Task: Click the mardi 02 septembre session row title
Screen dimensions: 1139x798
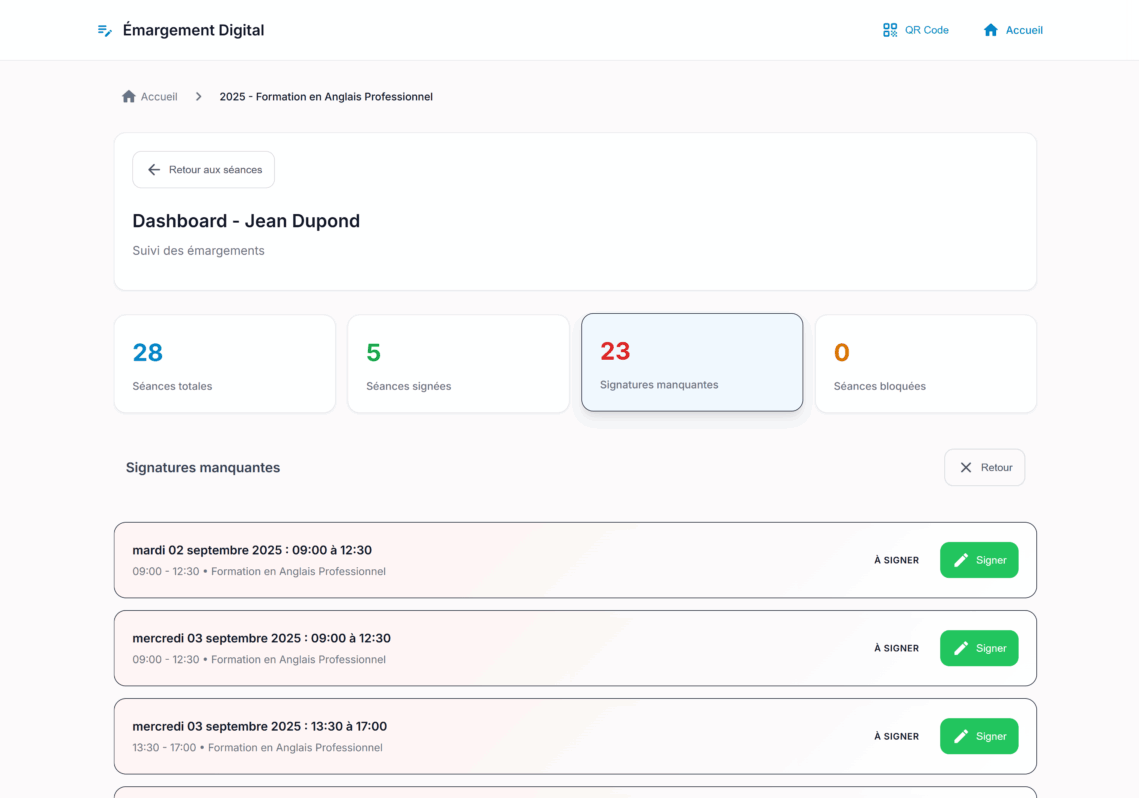Action: (x=252, y=550)
